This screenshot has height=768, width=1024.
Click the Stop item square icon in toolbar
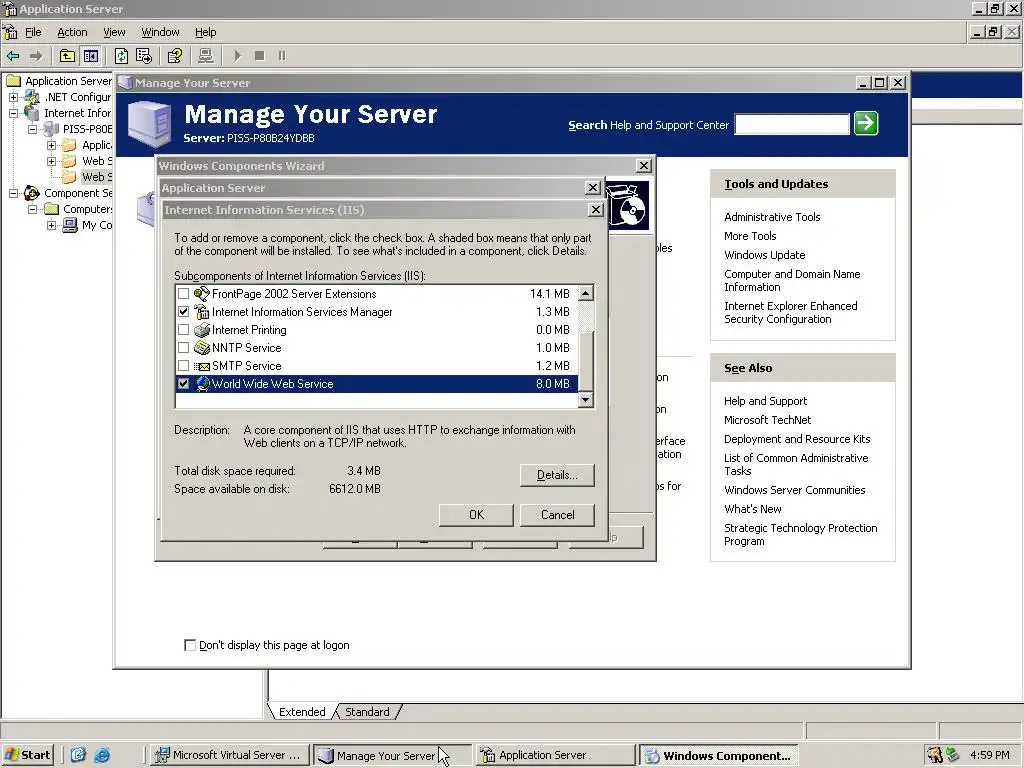(x=259, y=56)
